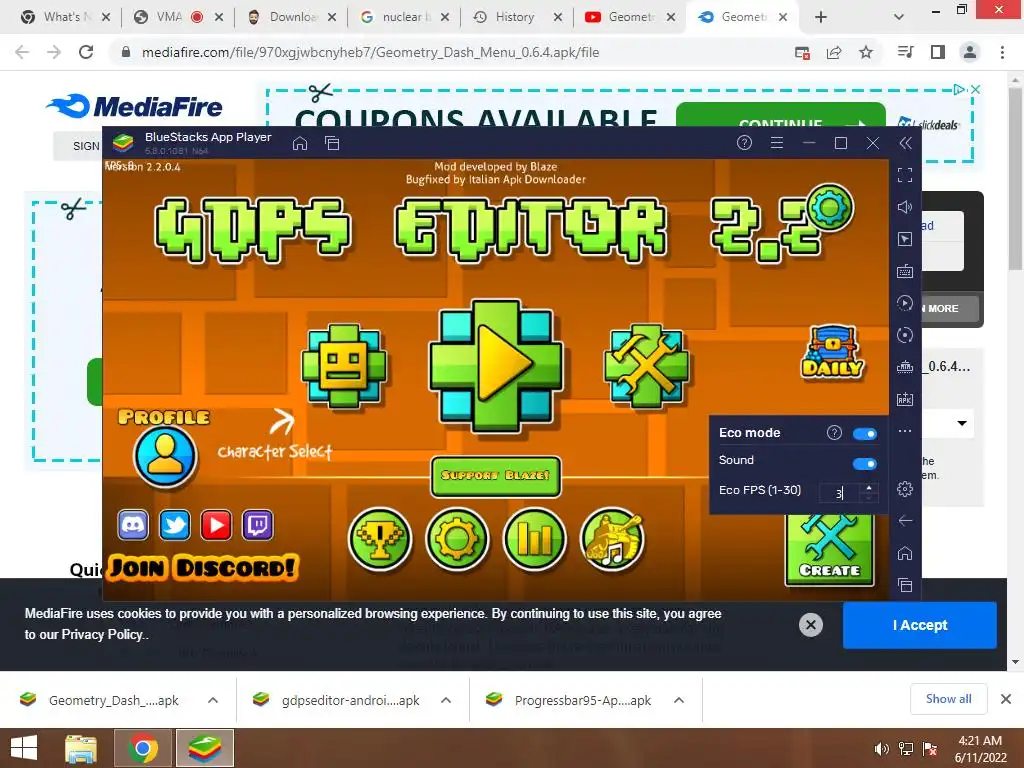
Task: Click the BlueStacks title bar home icon
Action: click(300, 143)
